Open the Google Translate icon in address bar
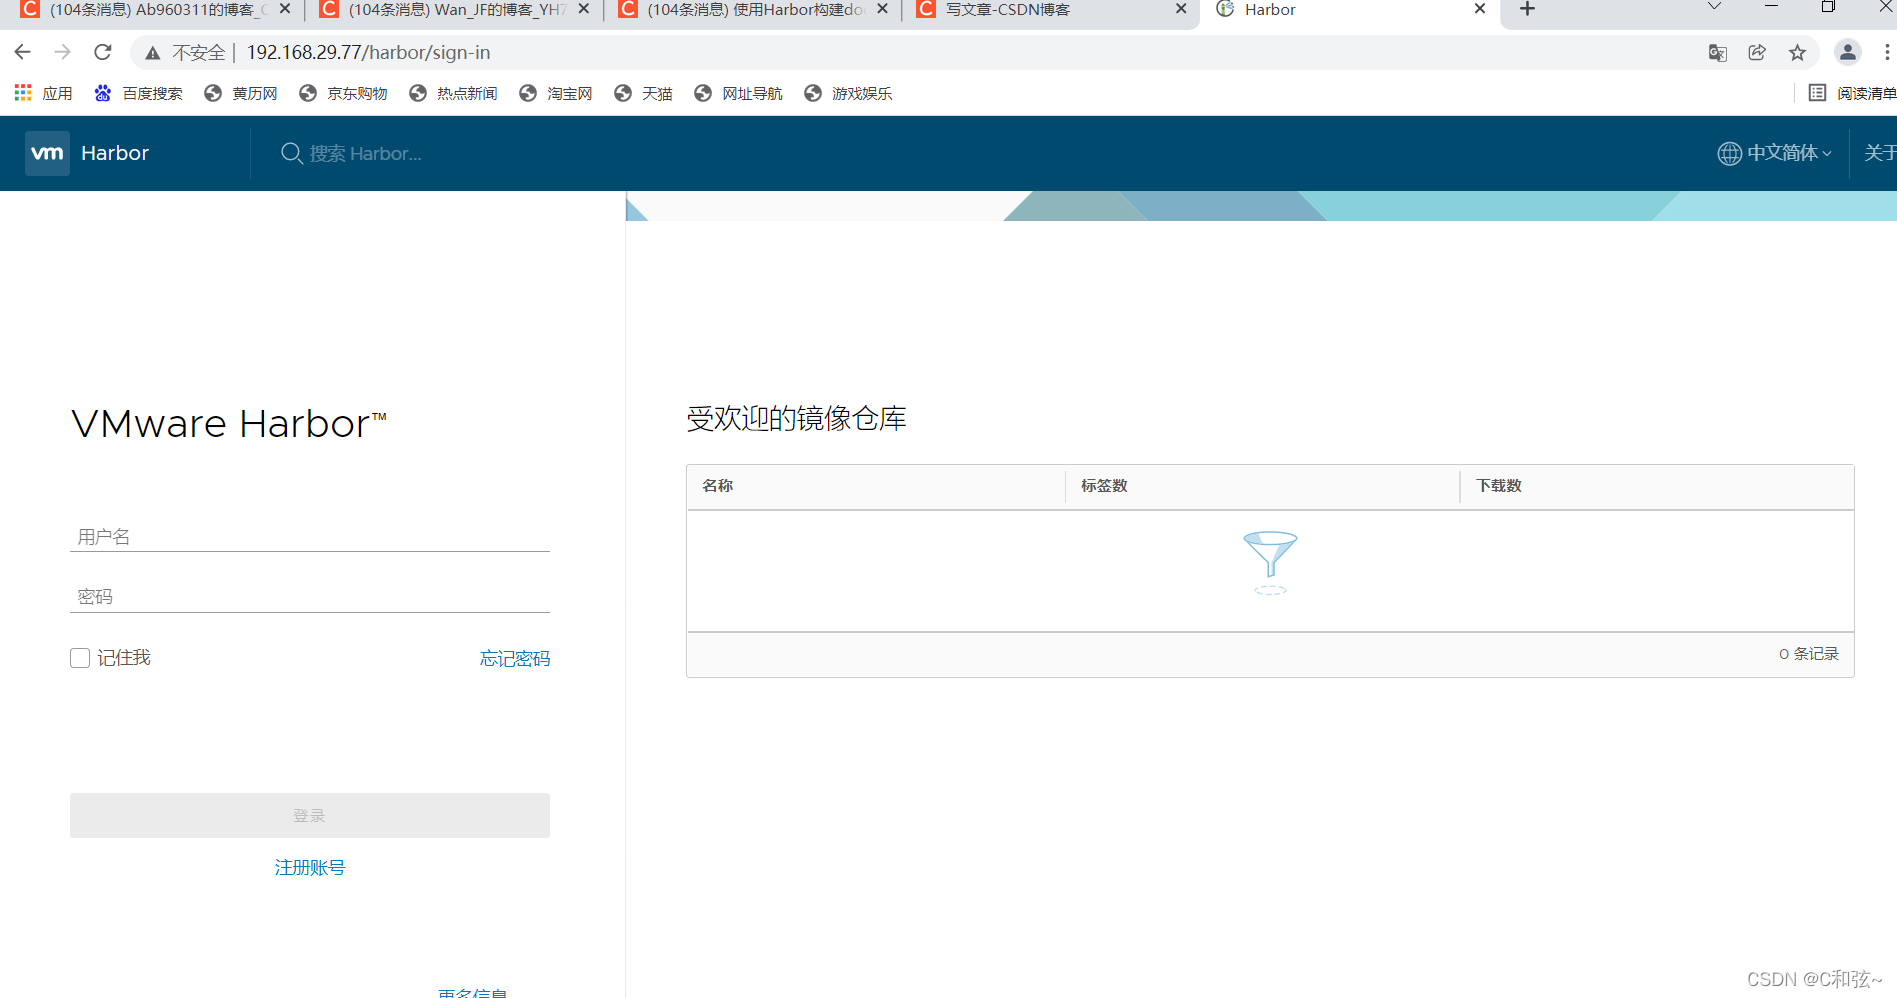Screen dimensions: 1897x998 pos(1717,53)
